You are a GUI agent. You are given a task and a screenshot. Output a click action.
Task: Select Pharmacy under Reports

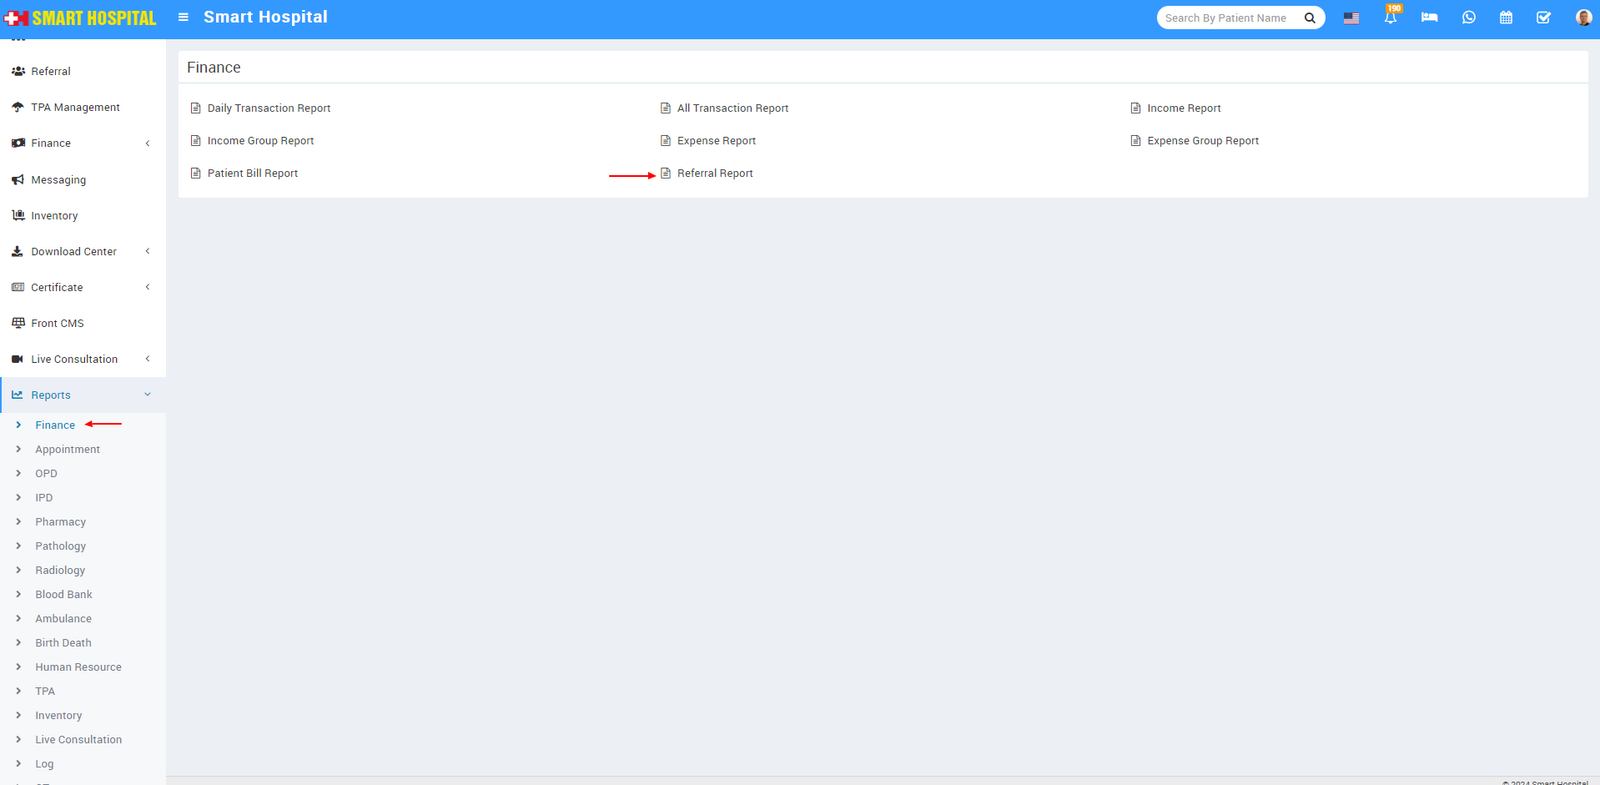(60, 522)
